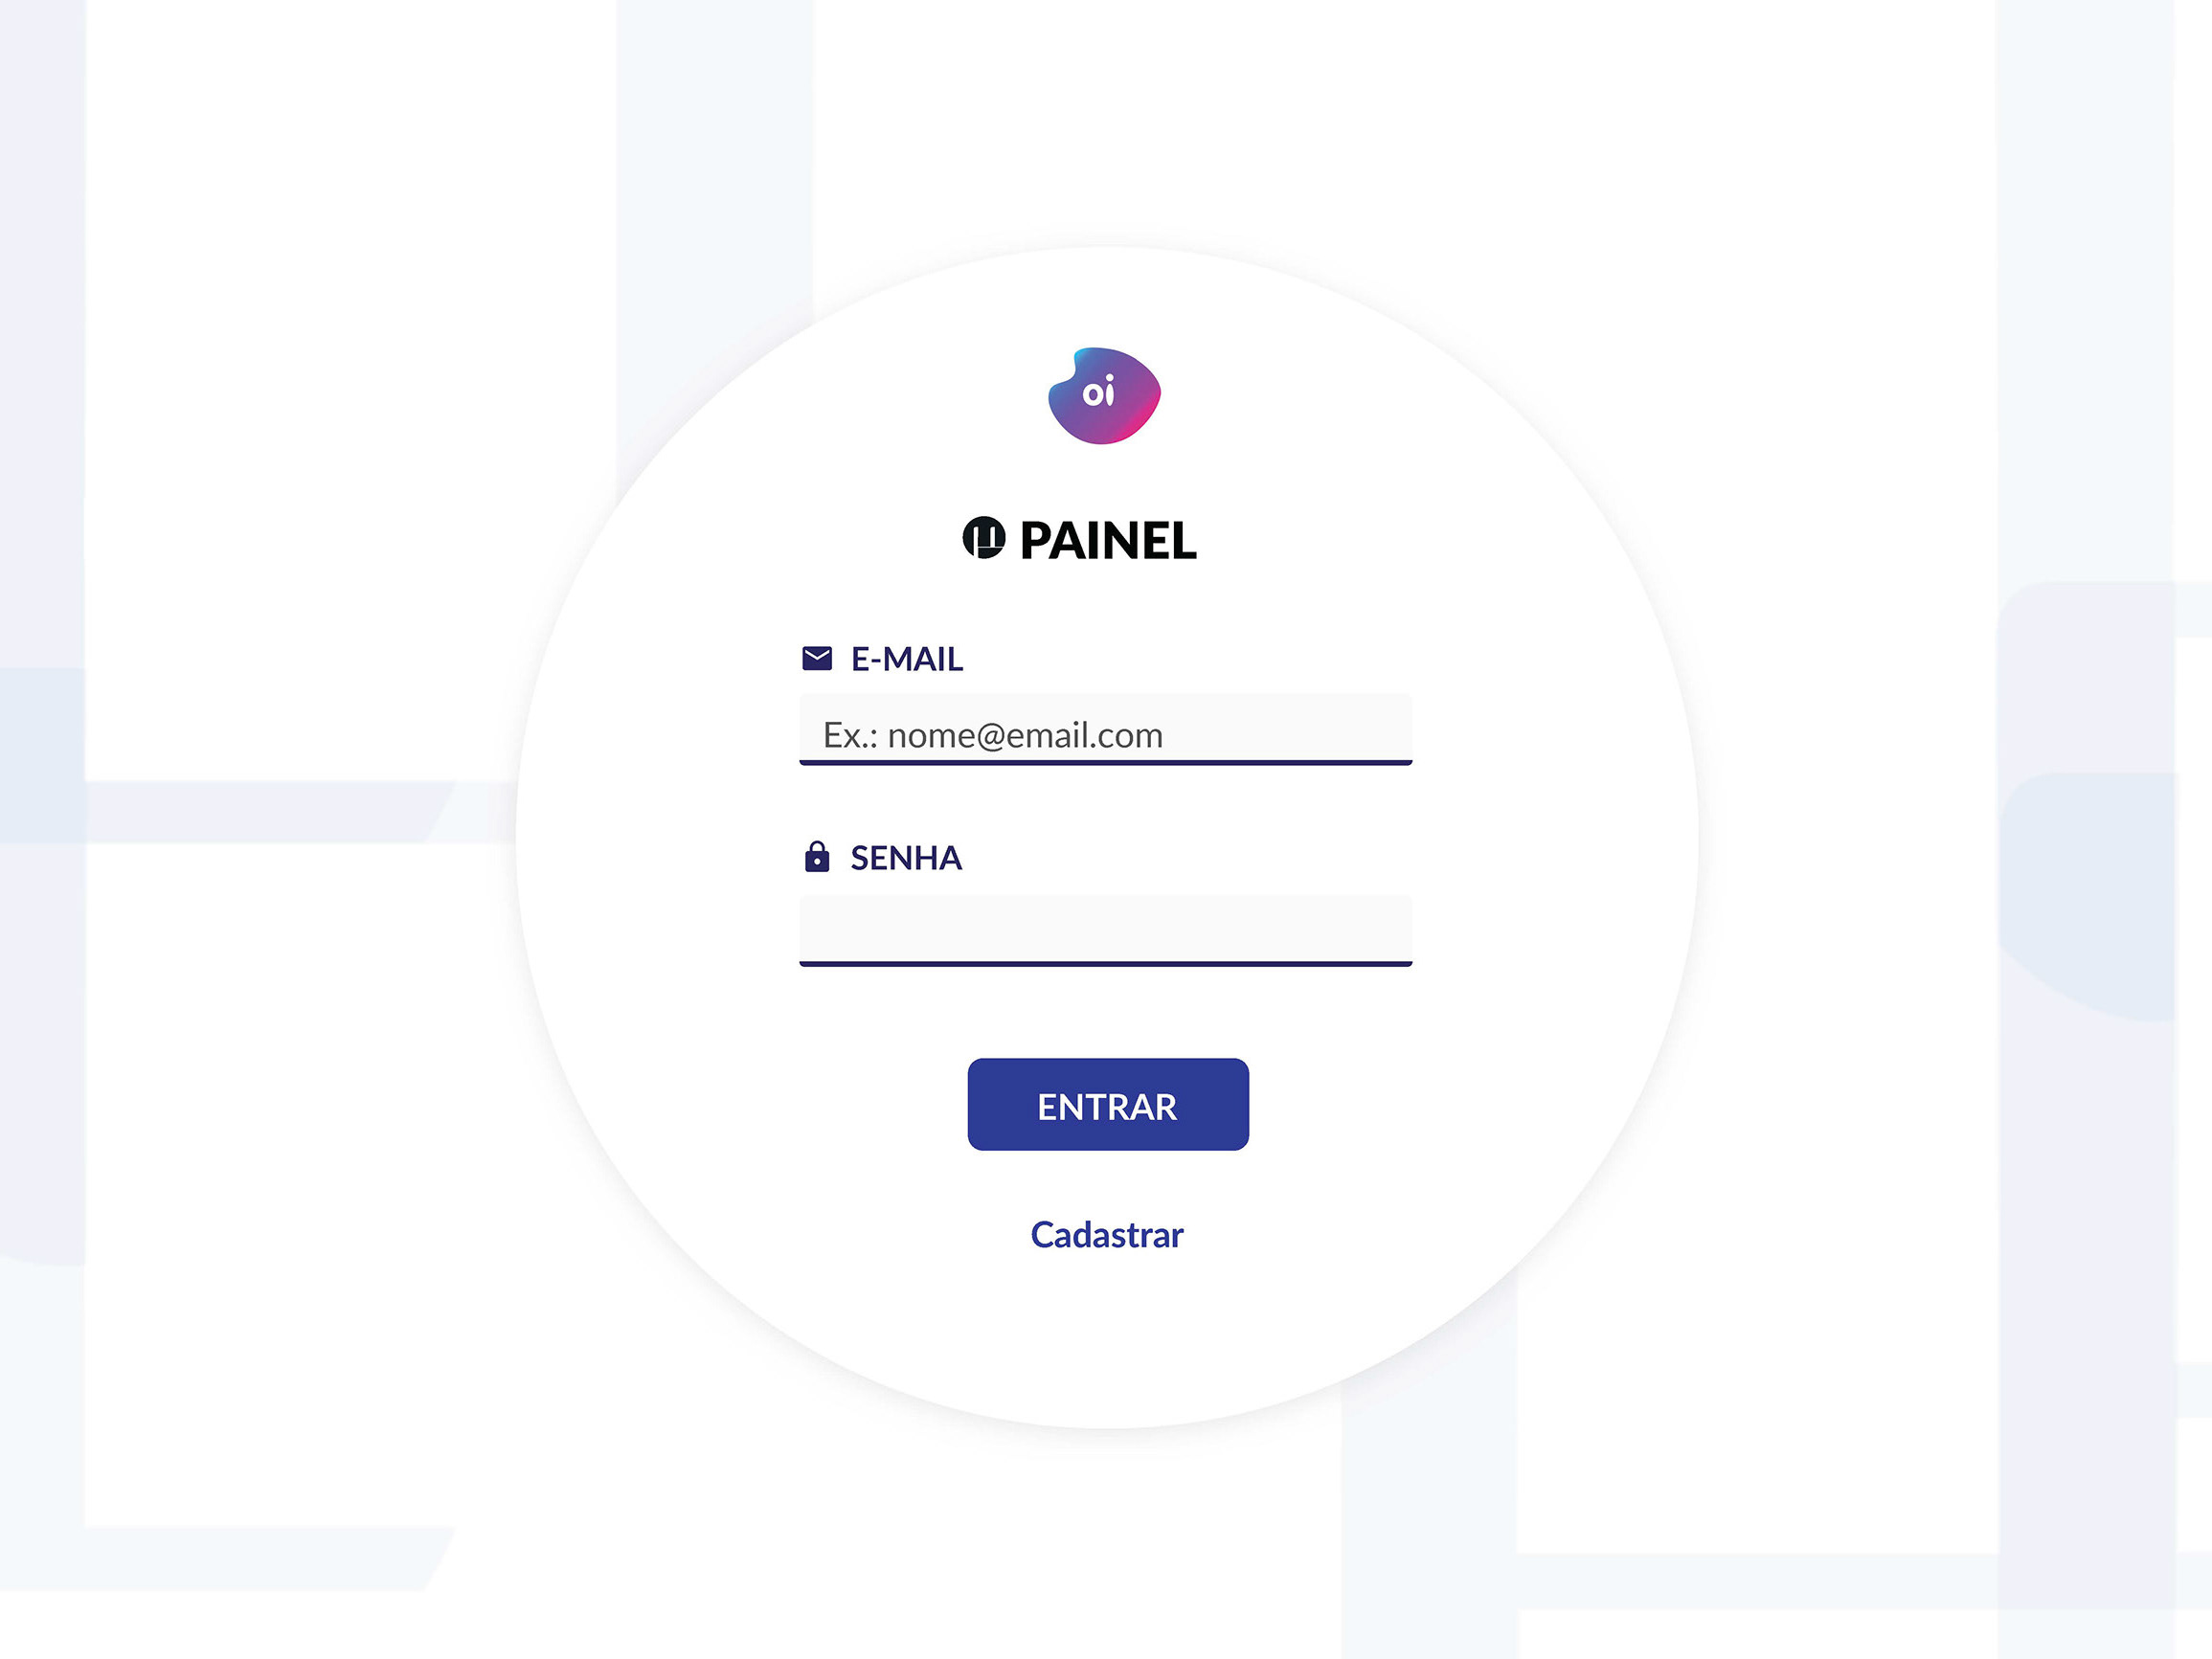Viewport: 2212px width, 1659px height.
Task: Click the E-MAIL field label
Action: pos(906,659)
